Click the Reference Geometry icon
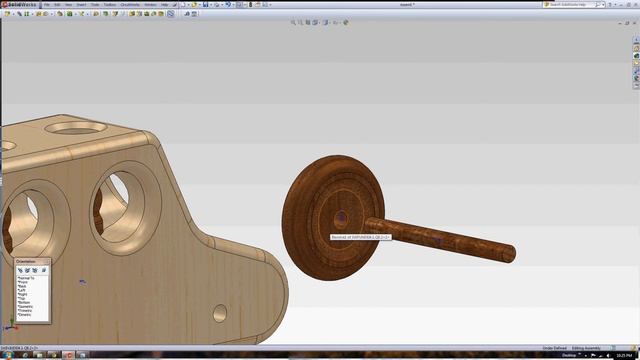This screenshot has width=640, height=360. [82, 14]
